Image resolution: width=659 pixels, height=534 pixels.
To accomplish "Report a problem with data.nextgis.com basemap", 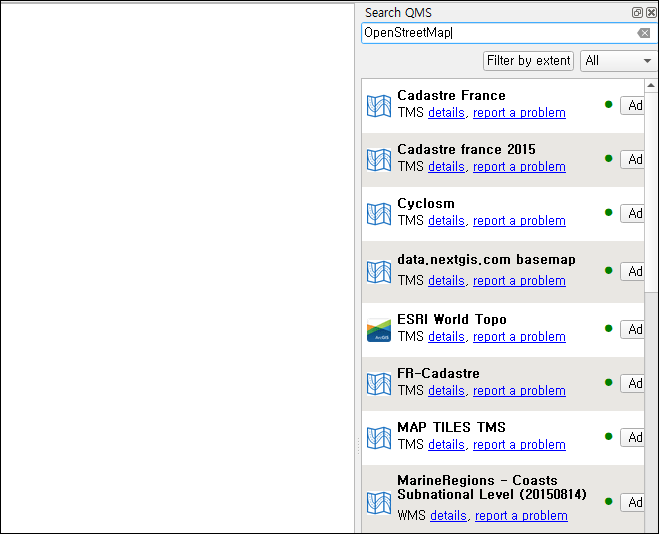I will tap(519, 281).
